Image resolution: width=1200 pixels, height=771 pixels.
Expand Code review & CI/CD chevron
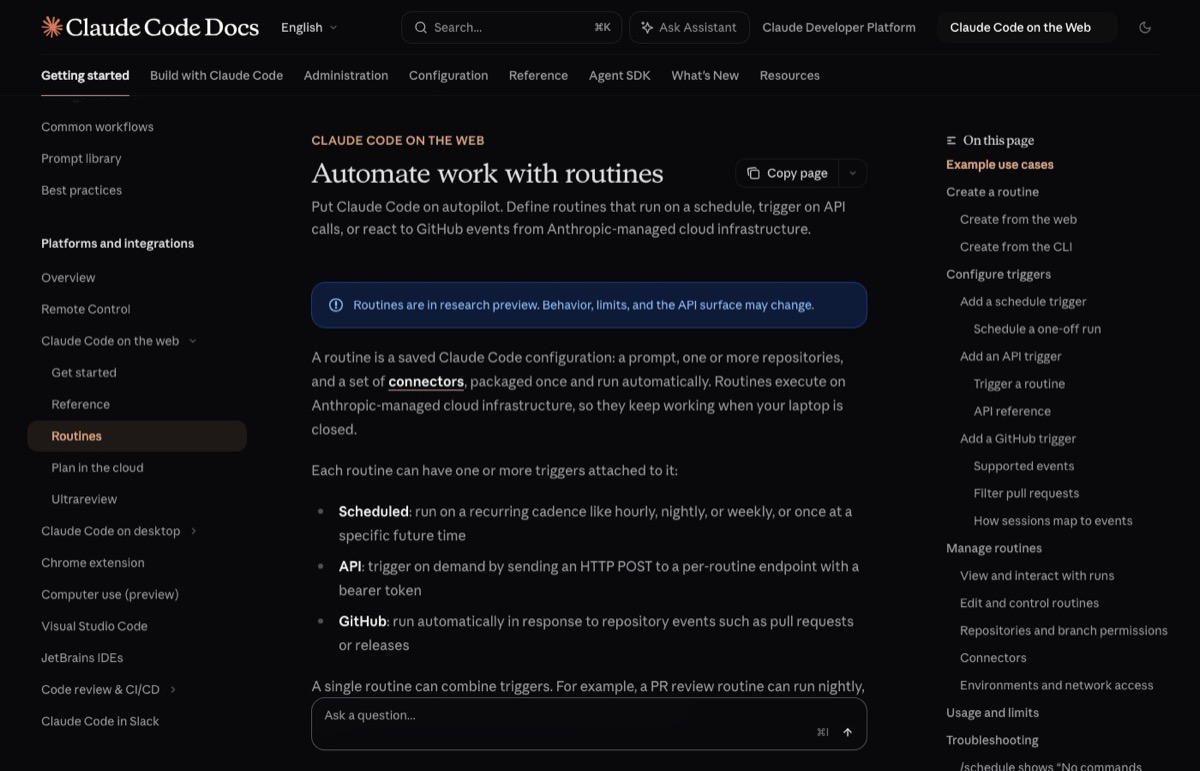pyautogui.click(x=173, y=690)
